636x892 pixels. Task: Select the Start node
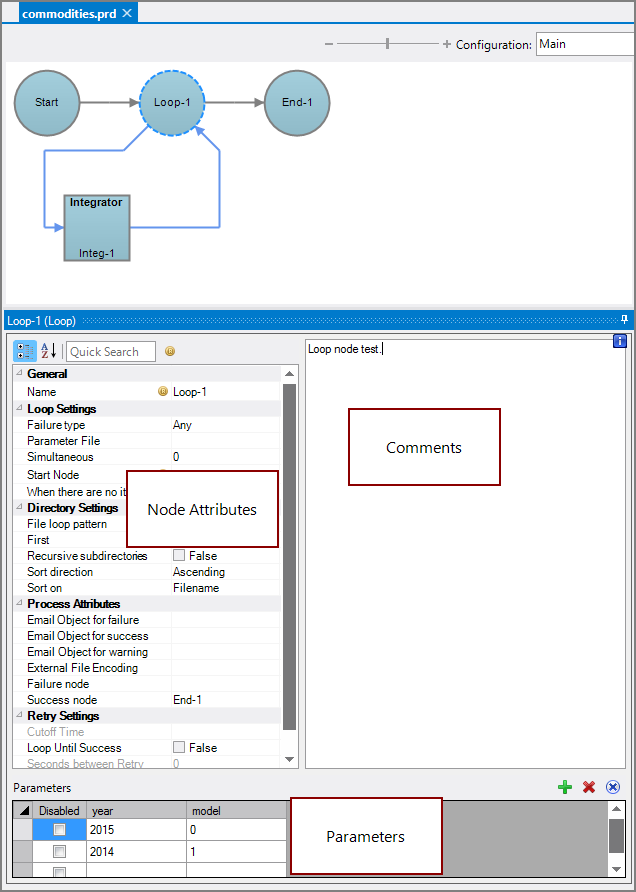point(47,103)
